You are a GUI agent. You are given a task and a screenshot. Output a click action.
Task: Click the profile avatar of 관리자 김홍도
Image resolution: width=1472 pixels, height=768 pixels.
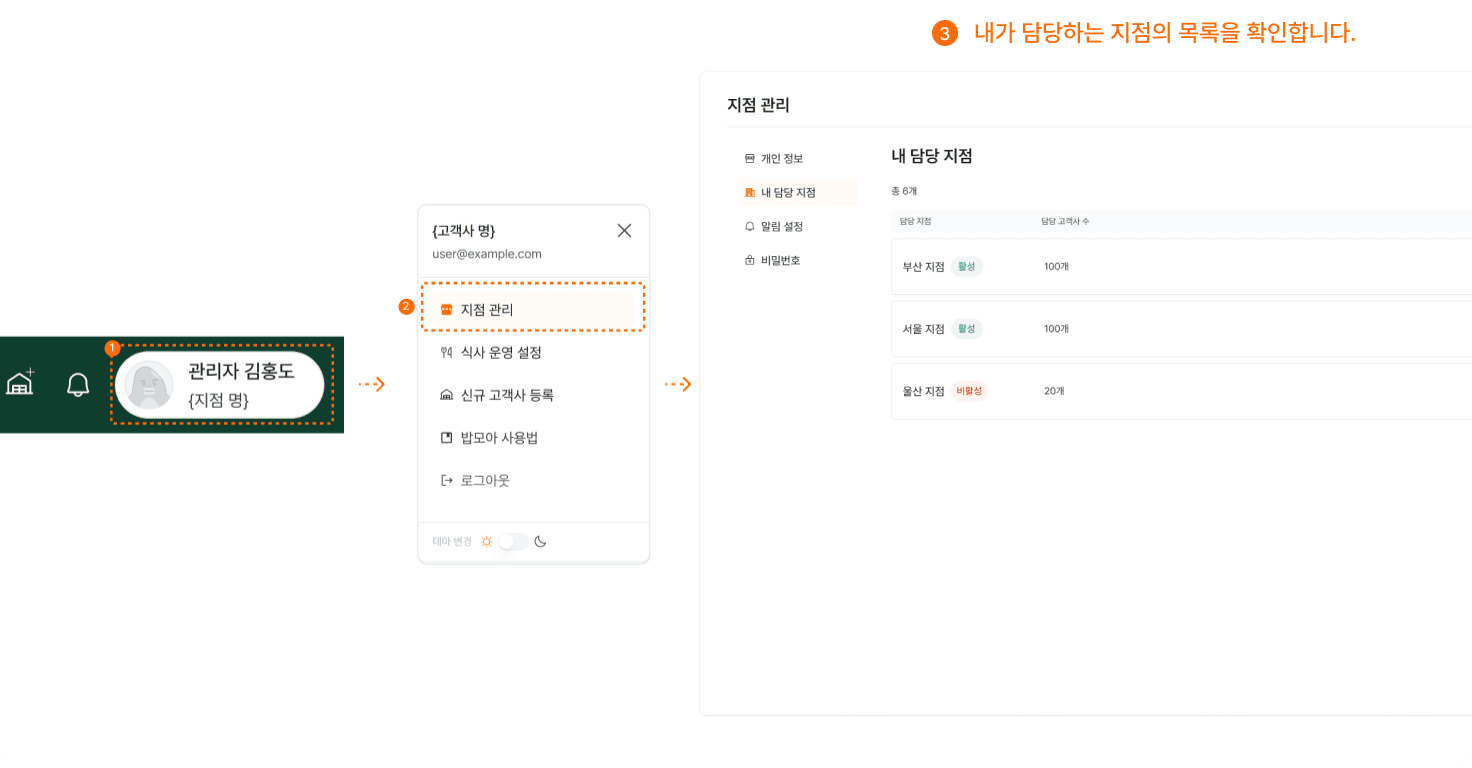(x=149, y=386)
